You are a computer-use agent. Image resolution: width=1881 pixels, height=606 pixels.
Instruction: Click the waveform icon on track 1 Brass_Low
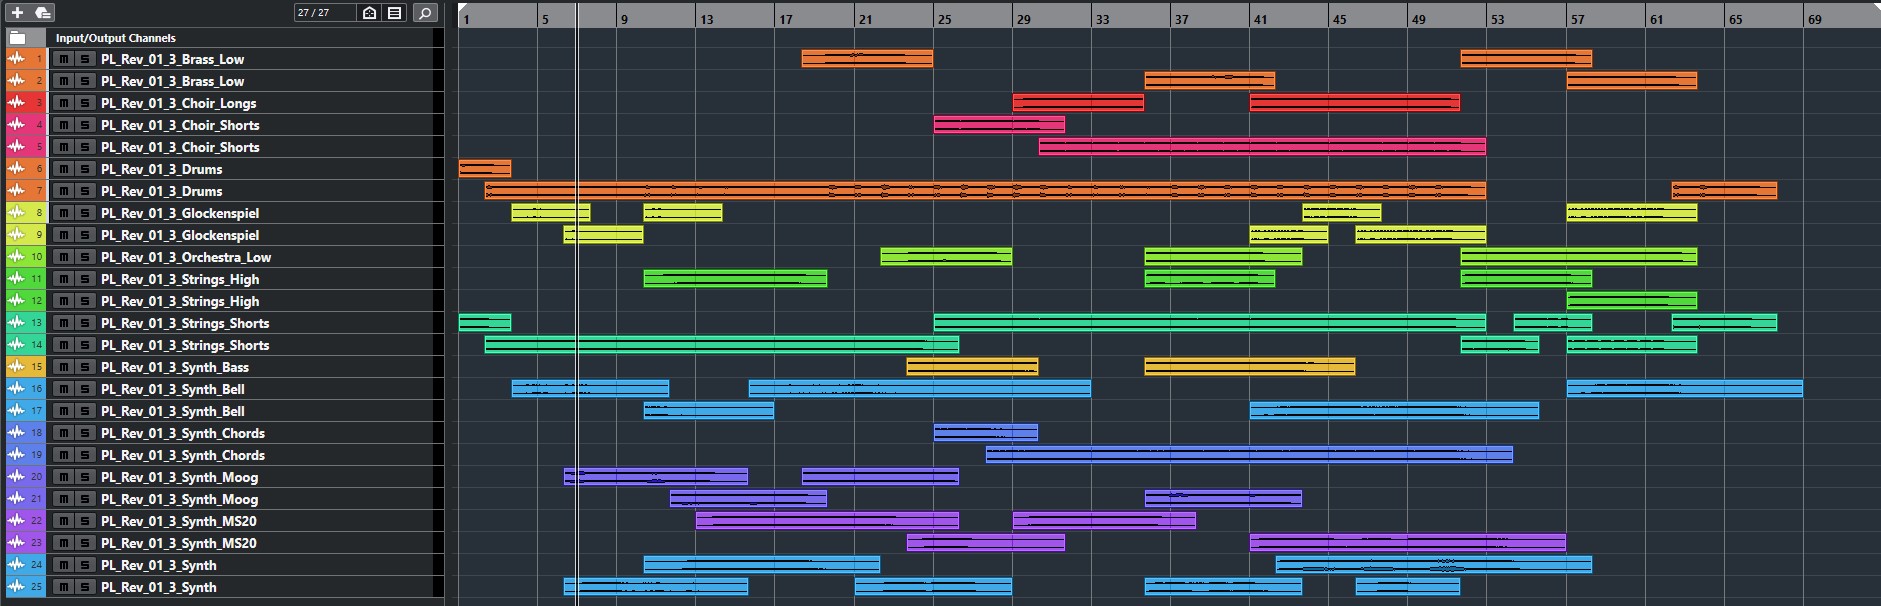[16, 59]
